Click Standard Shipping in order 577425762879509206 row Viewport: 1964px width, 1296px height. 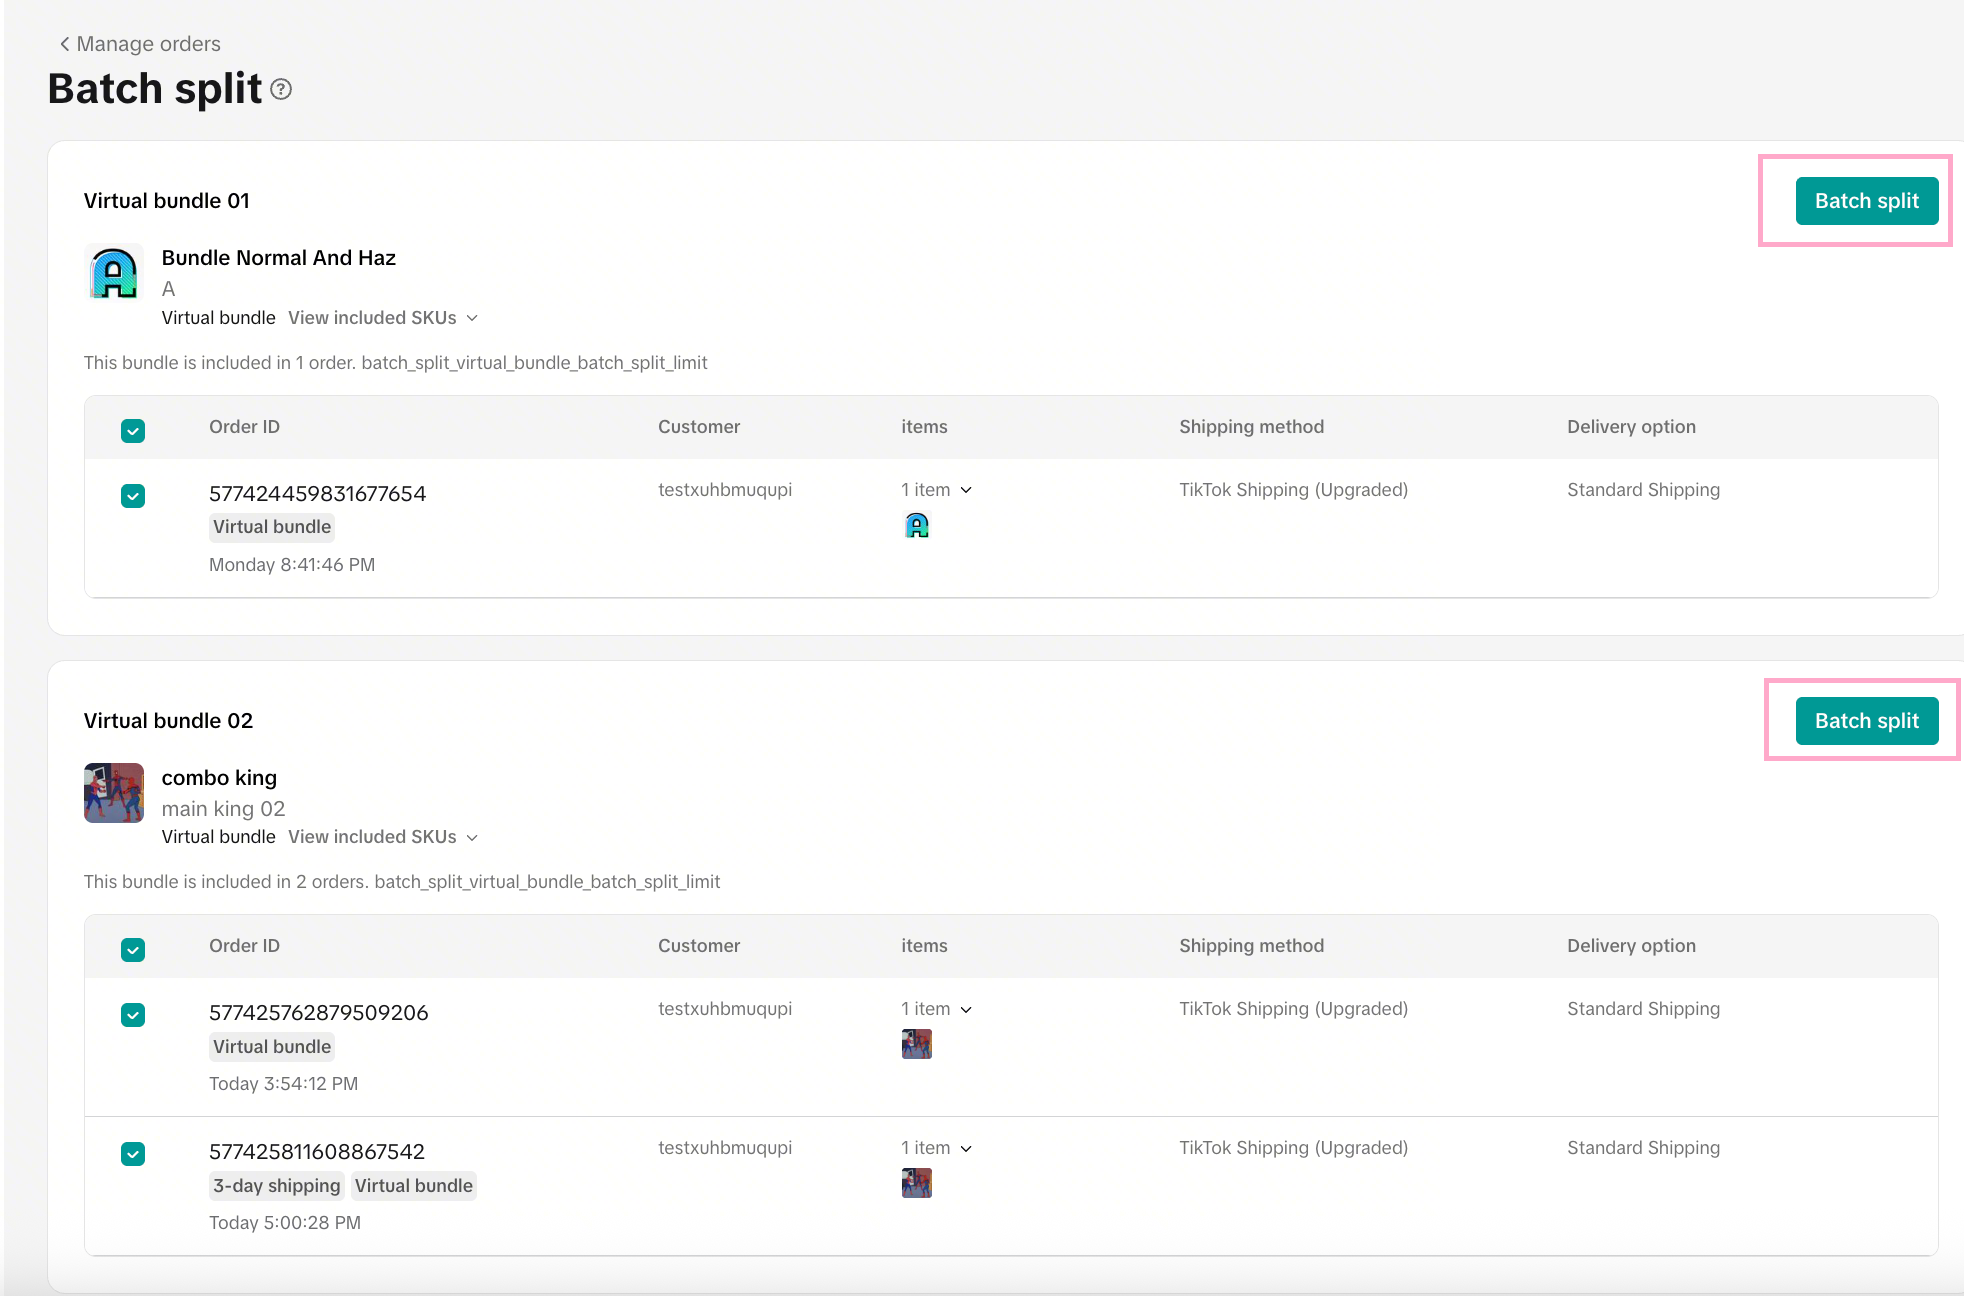click(x=1643, y=1009)
